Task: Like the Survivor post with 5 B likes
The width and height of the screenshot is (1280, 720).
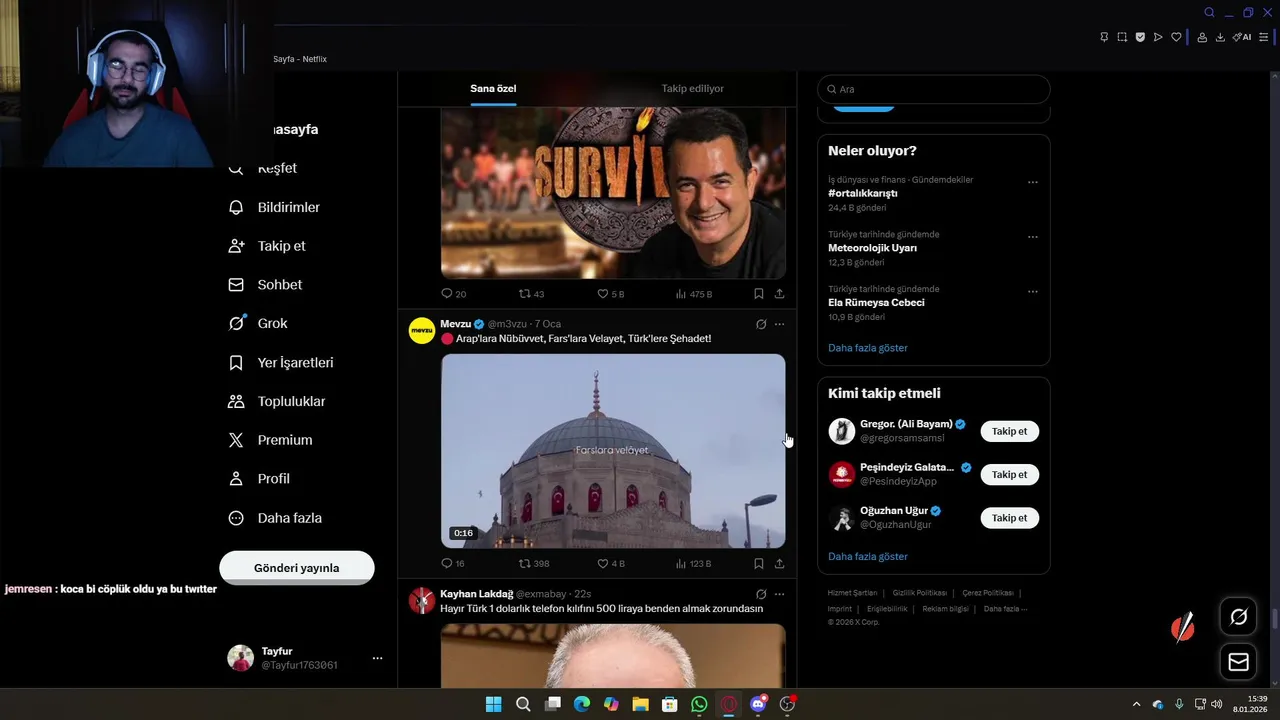Action: (611, 294)
